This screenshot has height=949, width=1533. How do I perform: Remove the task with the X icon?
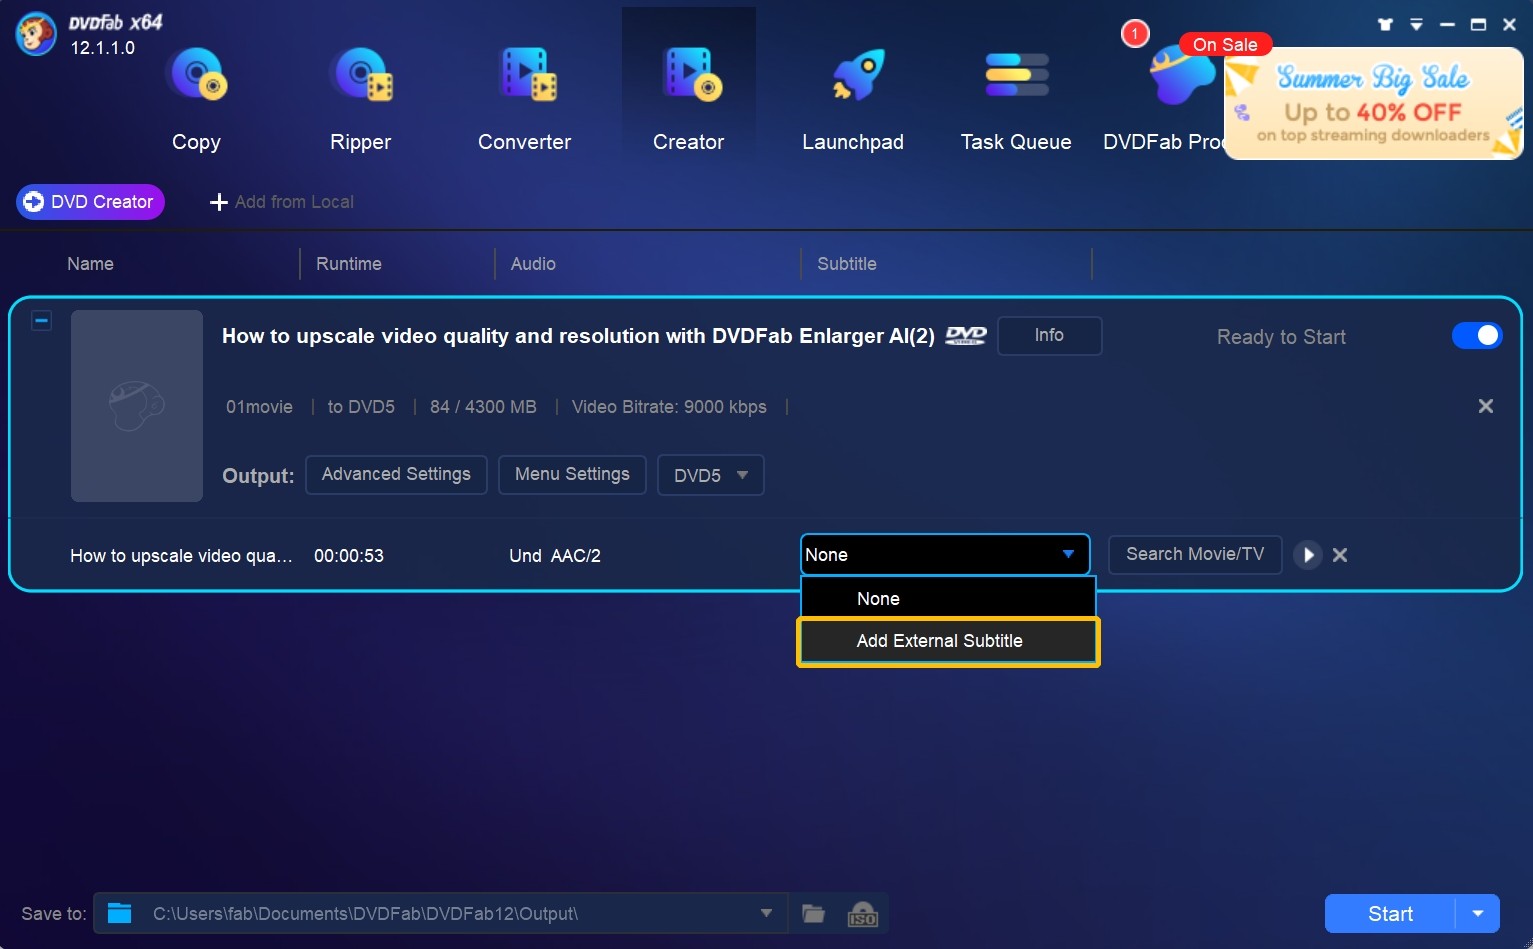coord(1486,406)
